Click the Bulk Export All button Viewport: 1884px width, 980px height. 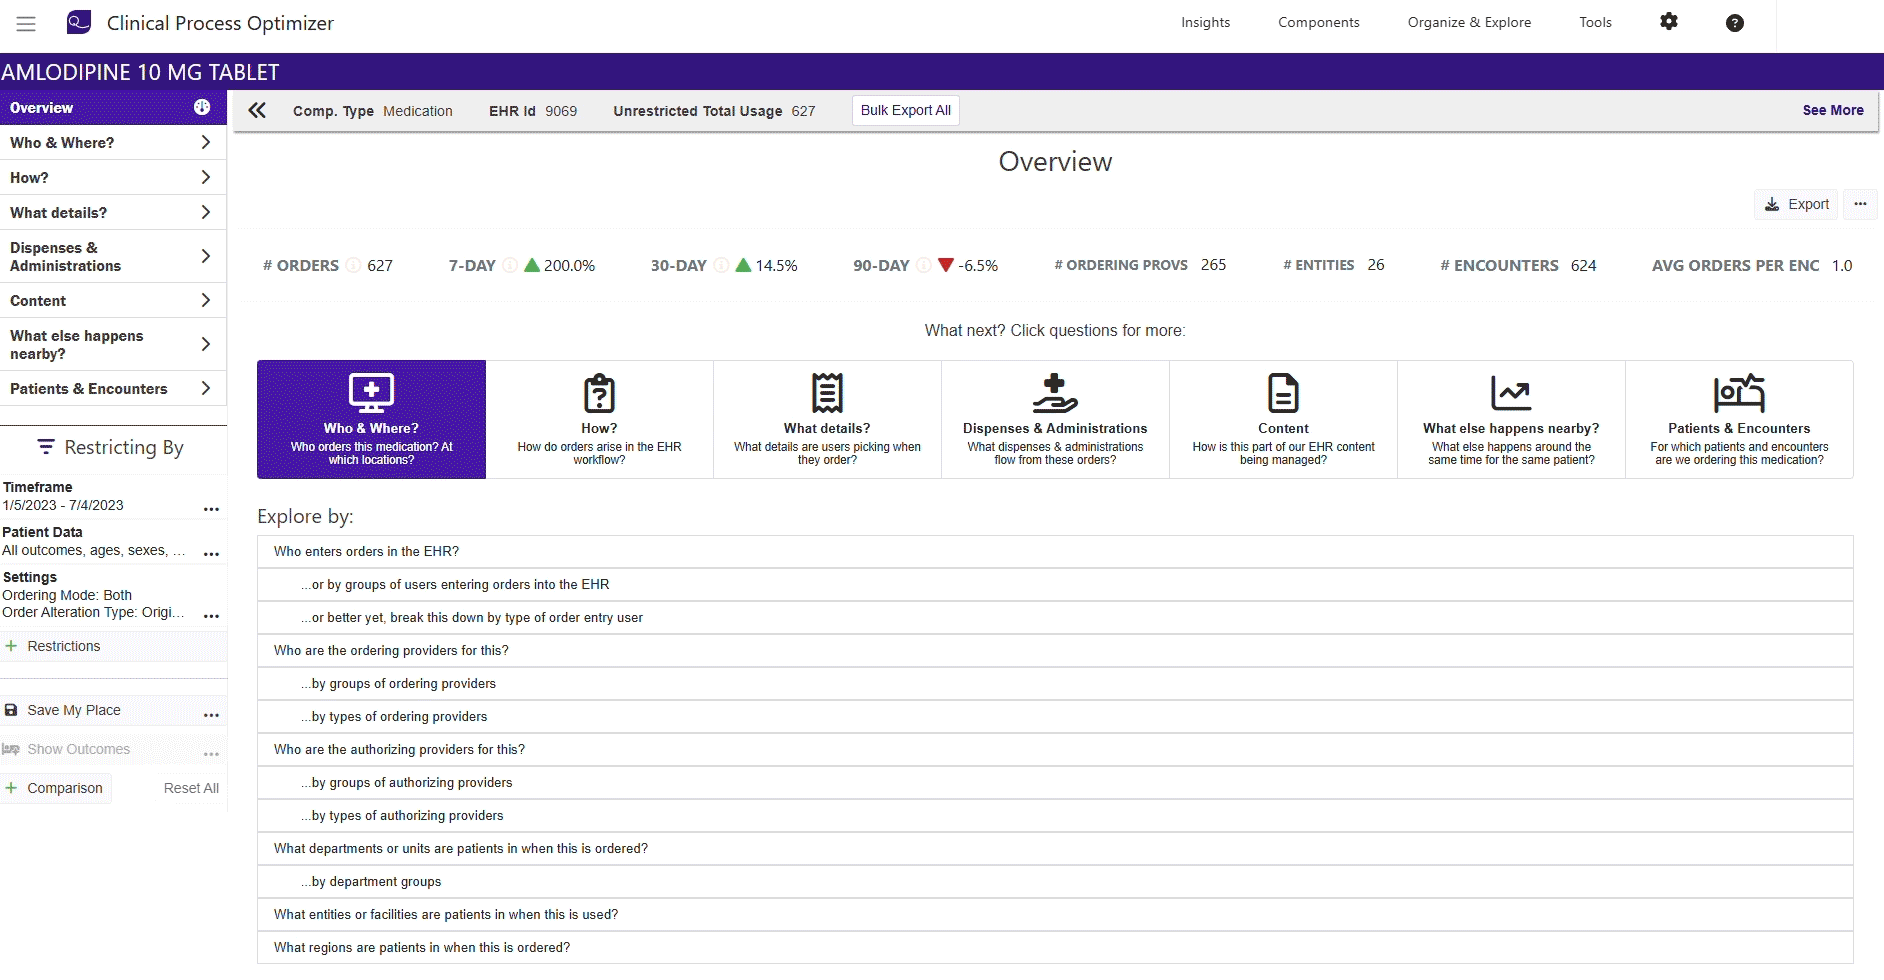[905, 111]
